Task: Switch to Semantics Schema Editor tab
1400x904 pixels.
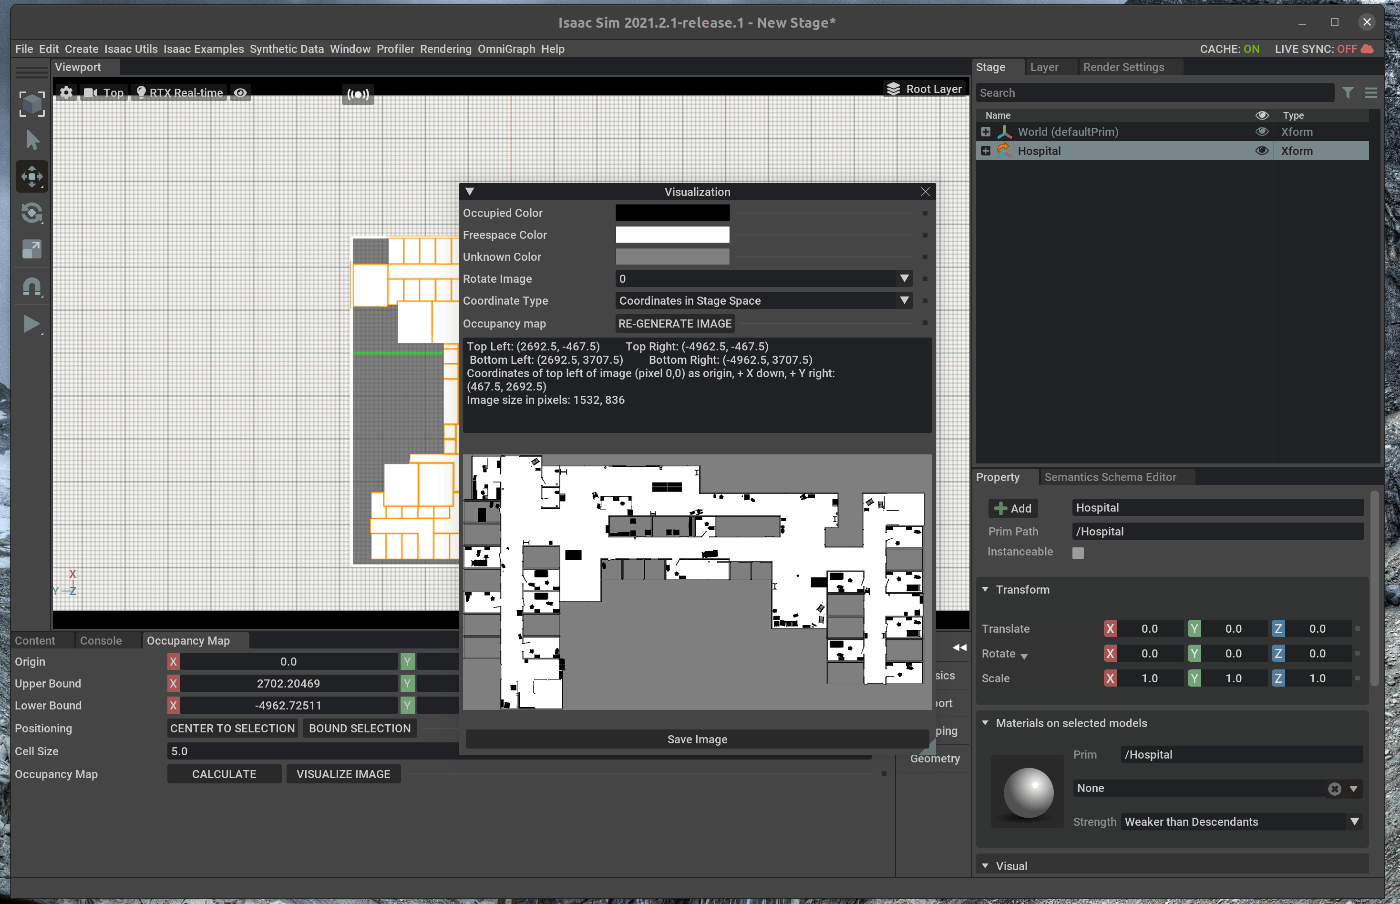Action: click(1110, 477)
